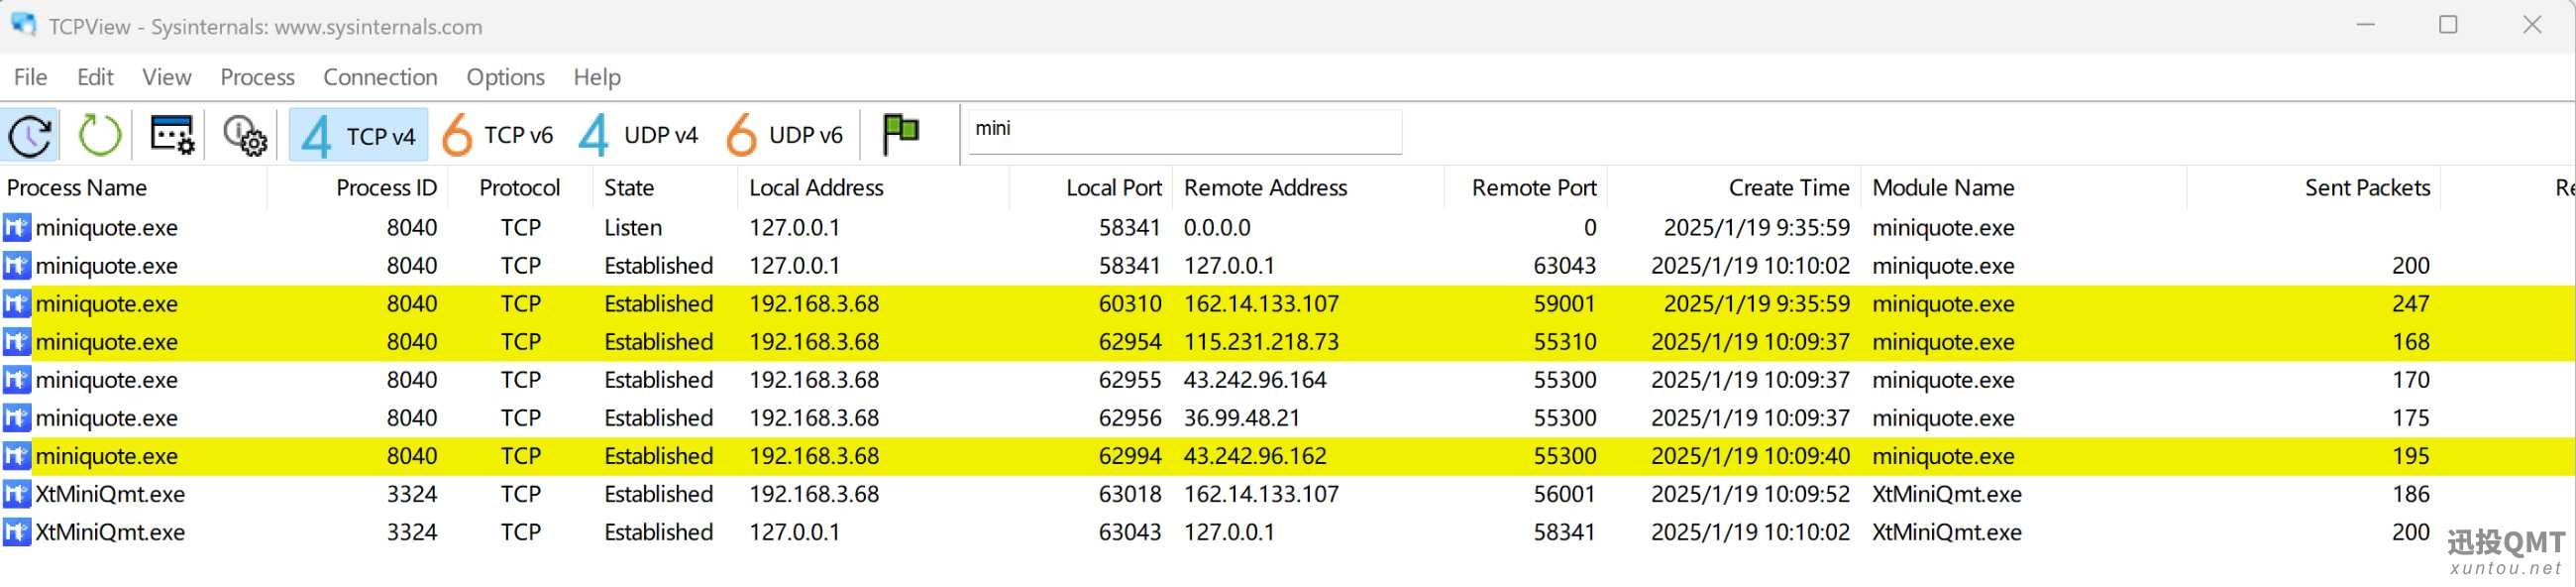Screen dimensions: 2576x587
Task: Click XtMiniQmt.exe icon in local port 63043 row
Action: 17,532
